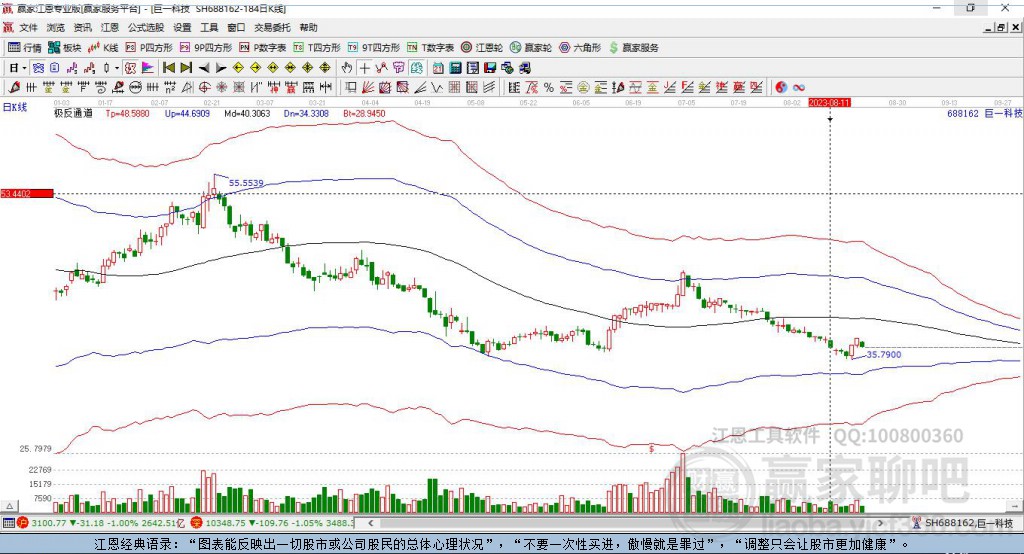Screen dimensions: 1024x554
Task: Open 赢家服务 with dollar icon
Action: point(633,48)
